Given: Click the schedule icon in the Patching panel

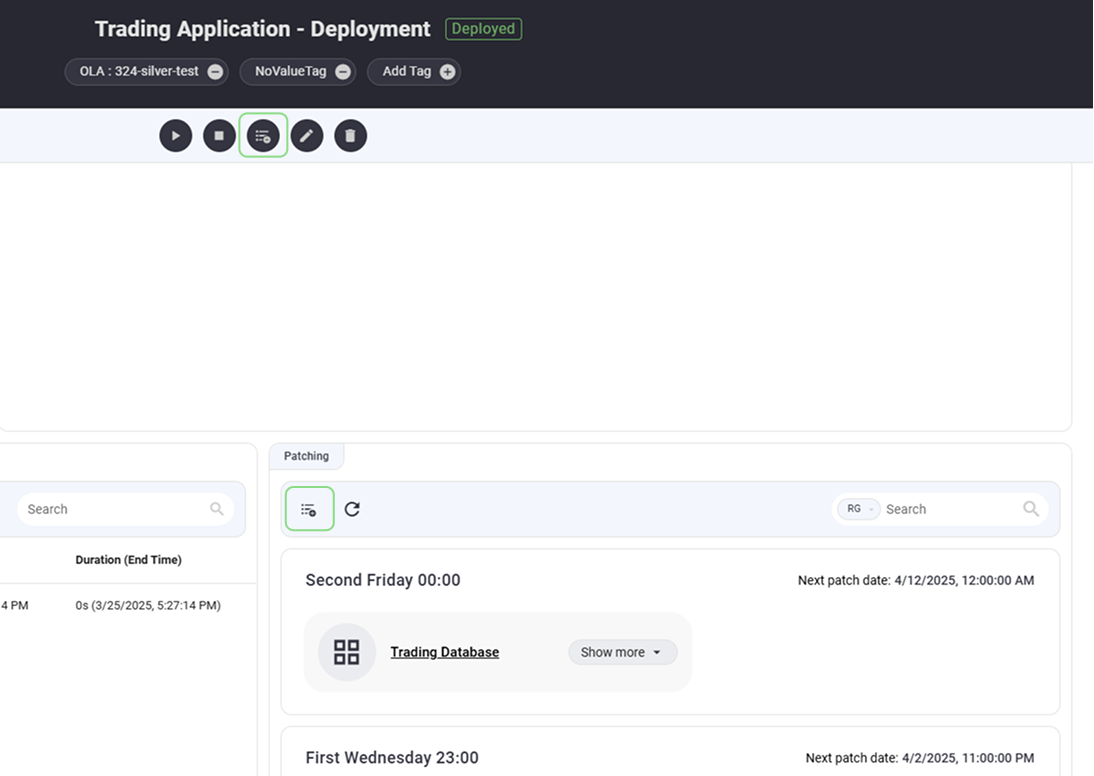Looking at the screenshot, I should pyautogui.click(x=309, y=509).
